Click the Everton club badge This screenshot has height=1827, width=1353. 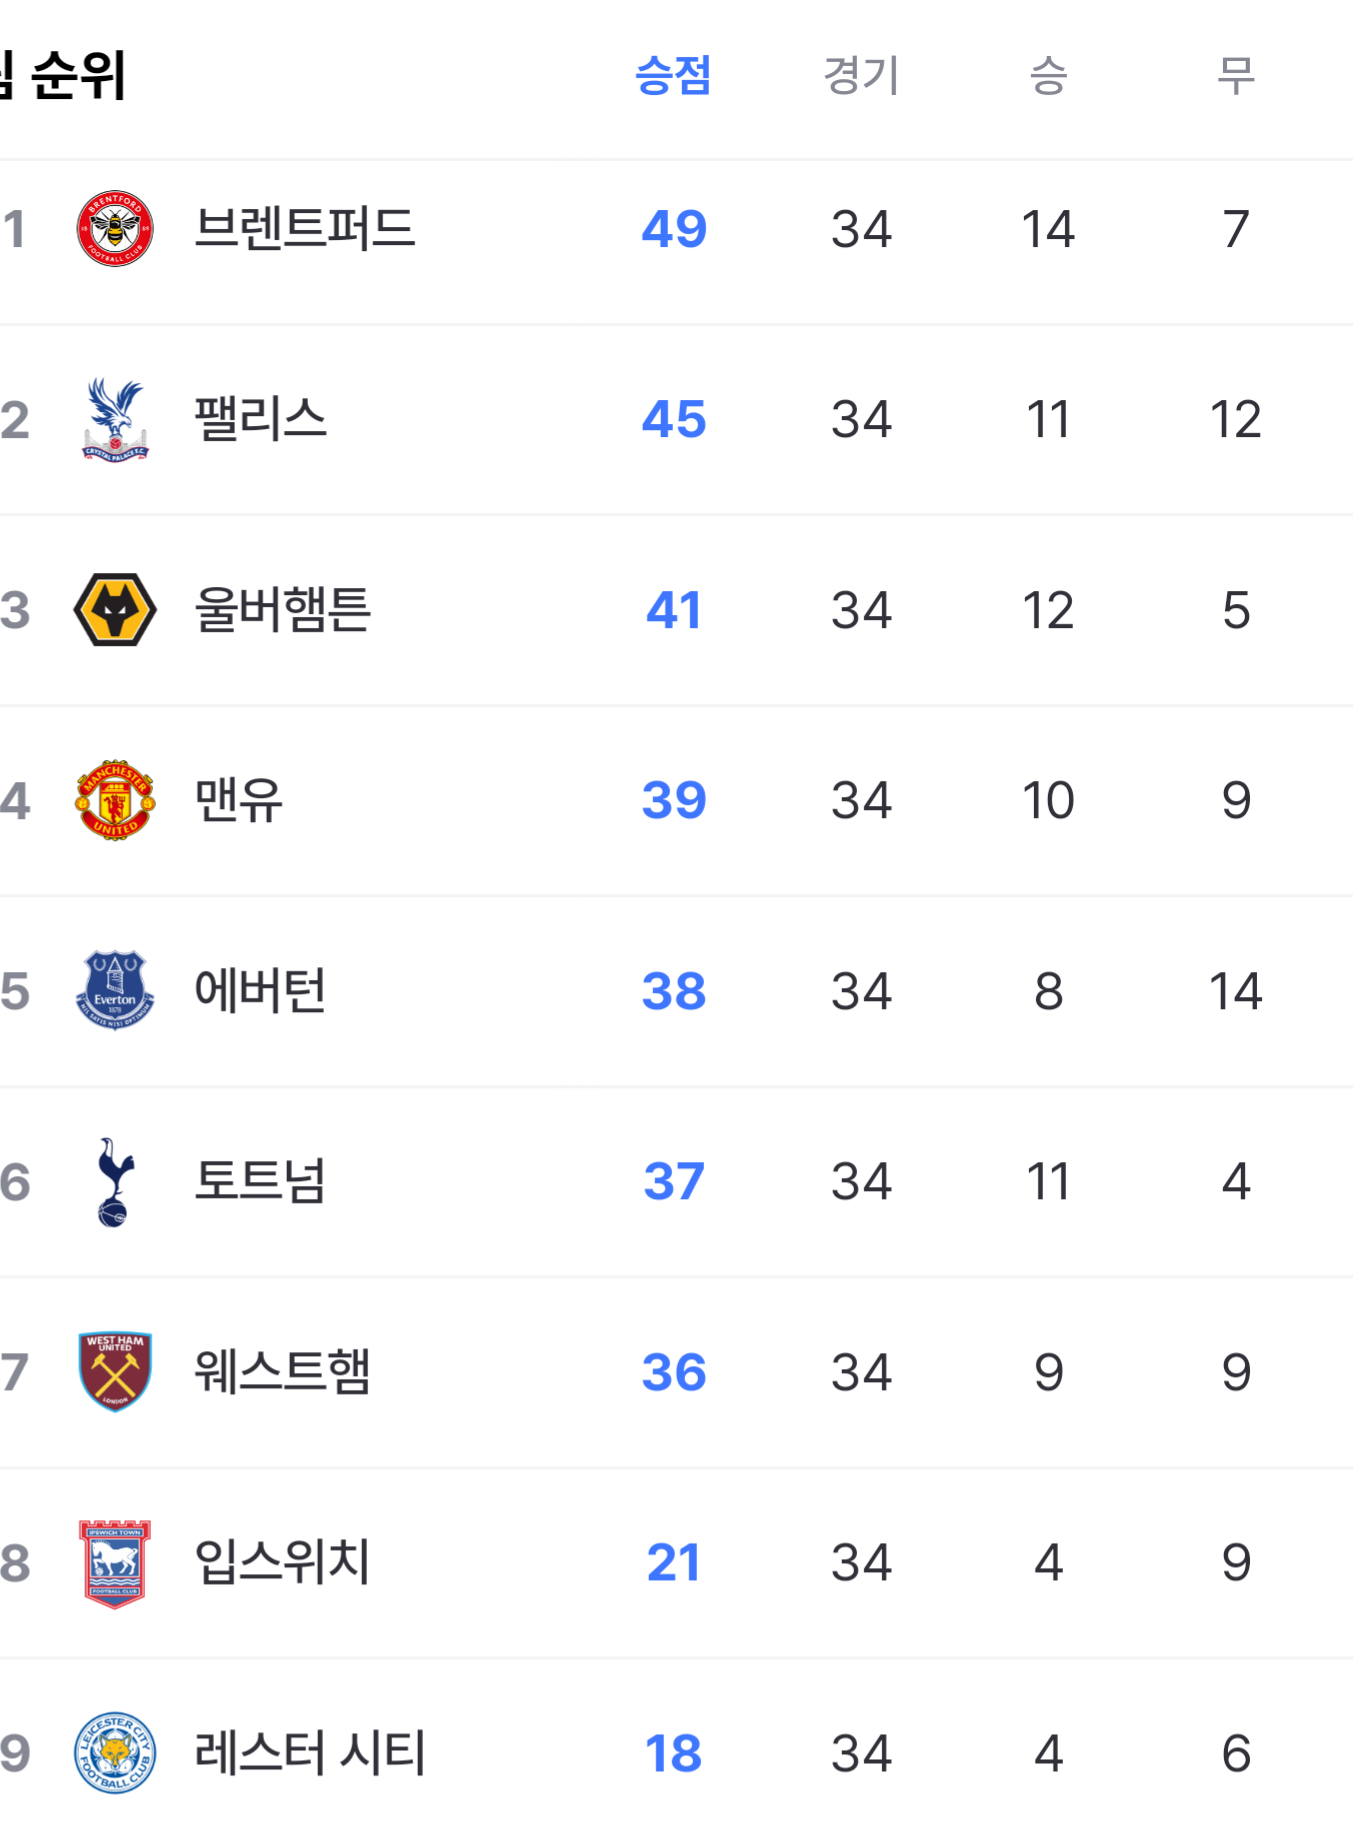coord(115,990)
